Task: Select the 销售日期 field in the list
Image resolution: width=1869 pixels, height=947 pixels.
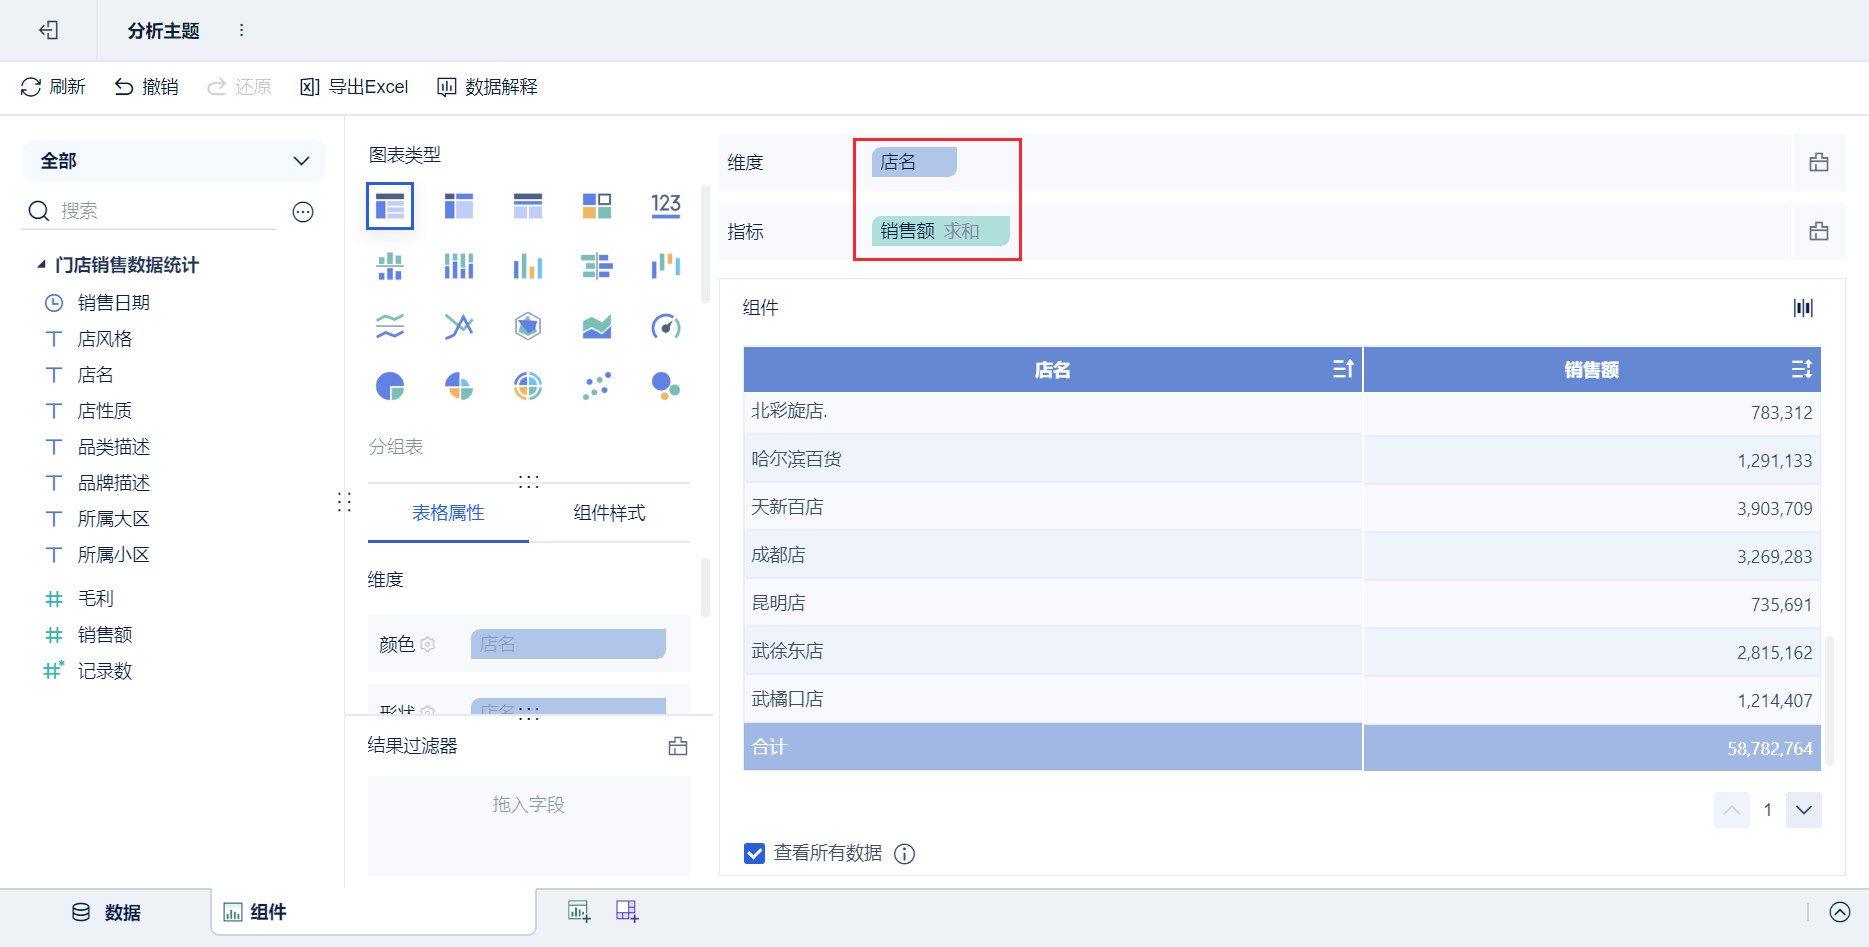Action: (x=114, y=303)
